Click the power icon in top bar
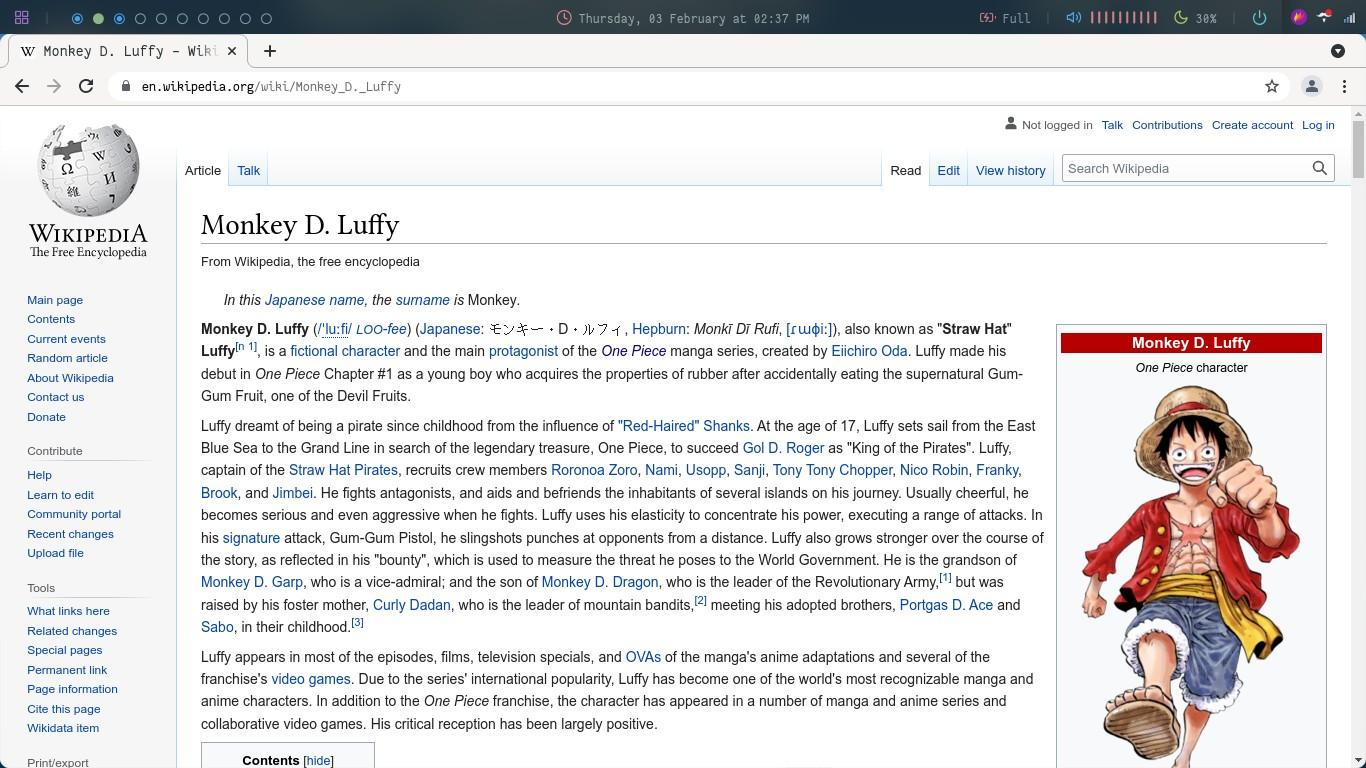Image resolution: width=1366 pixels, height=768 pixels. 1259,18
